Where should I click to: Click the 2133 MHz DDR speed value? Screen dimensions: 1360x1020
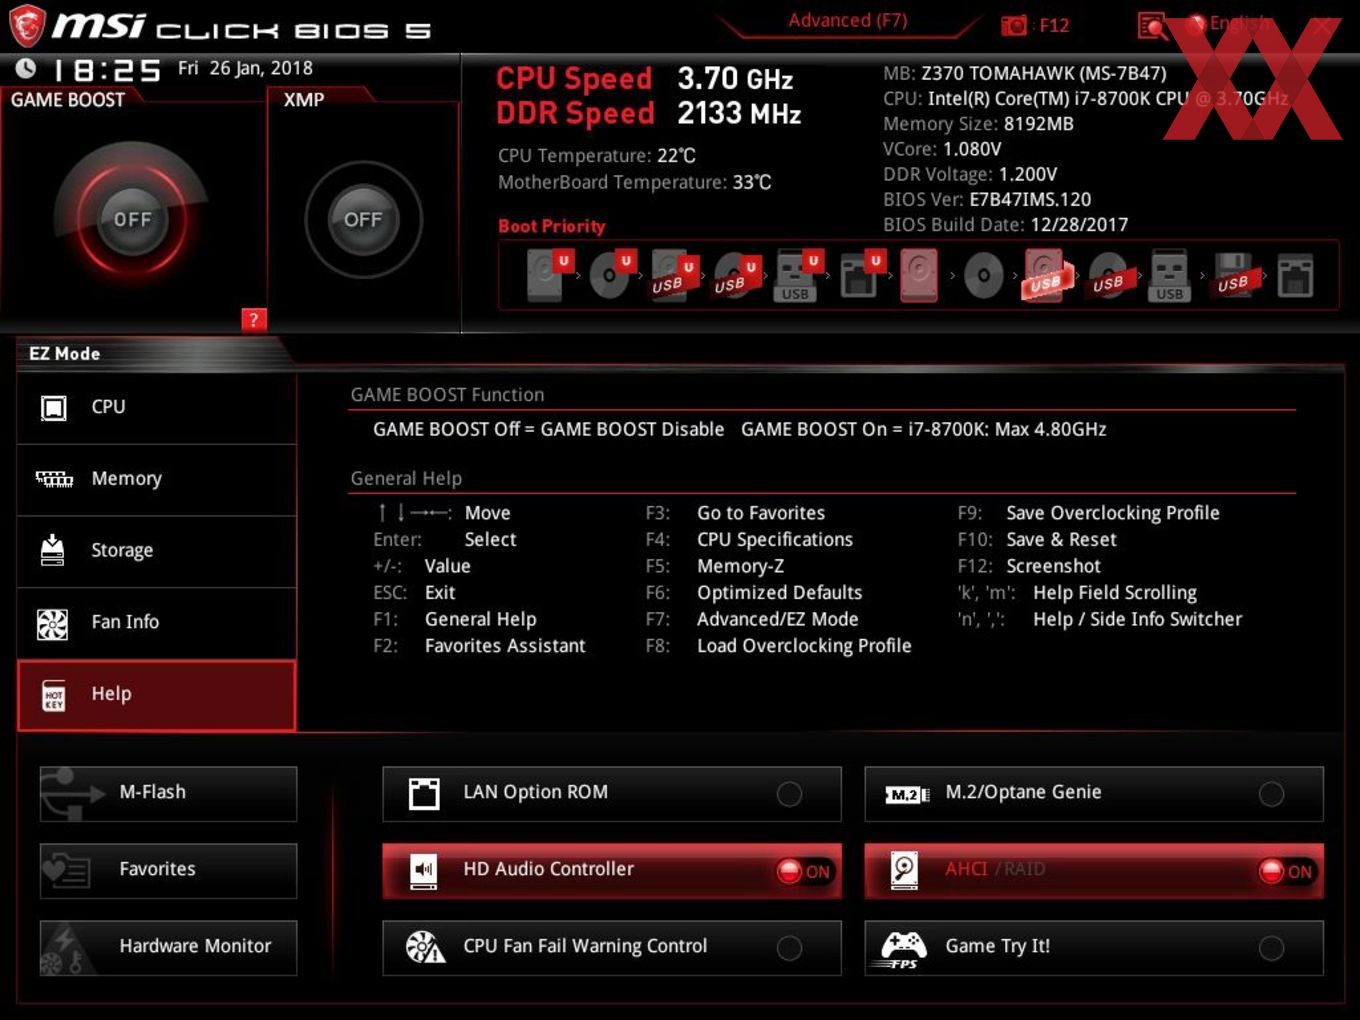point(739,113)
